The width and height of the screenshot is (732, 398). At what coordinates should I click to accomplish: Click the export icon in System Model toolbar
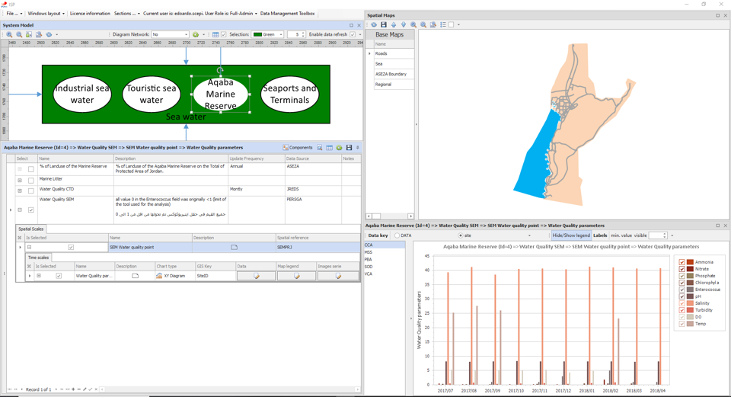tap(39, 35)
